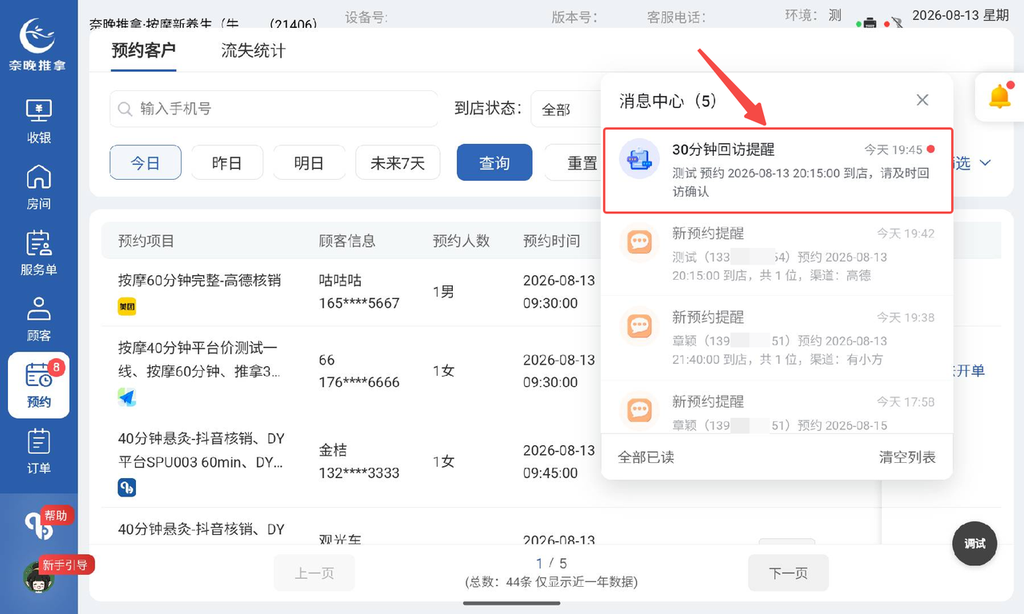Click the 美团 channel icon under 咕咕咕's booking
Screen dimensions: 1024x614
pyautogui.click(x=127, y=306)
